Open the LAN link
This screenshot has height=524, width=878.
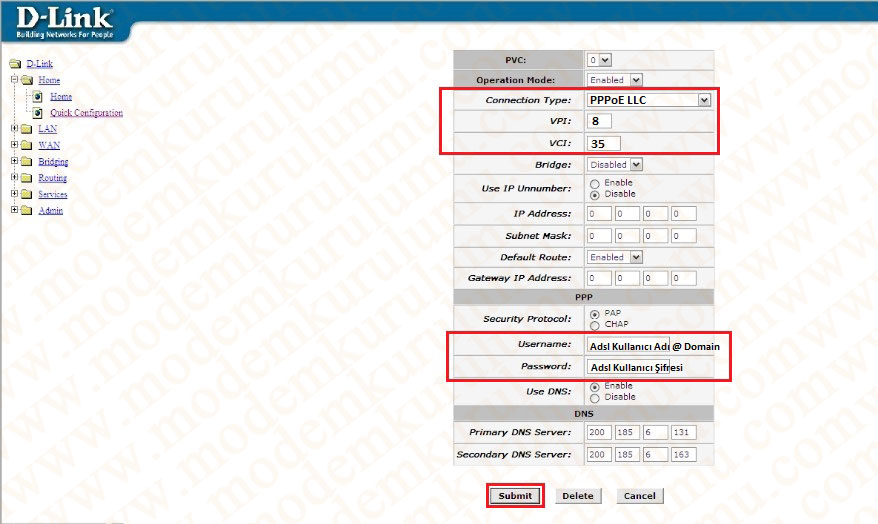[48, 129]
